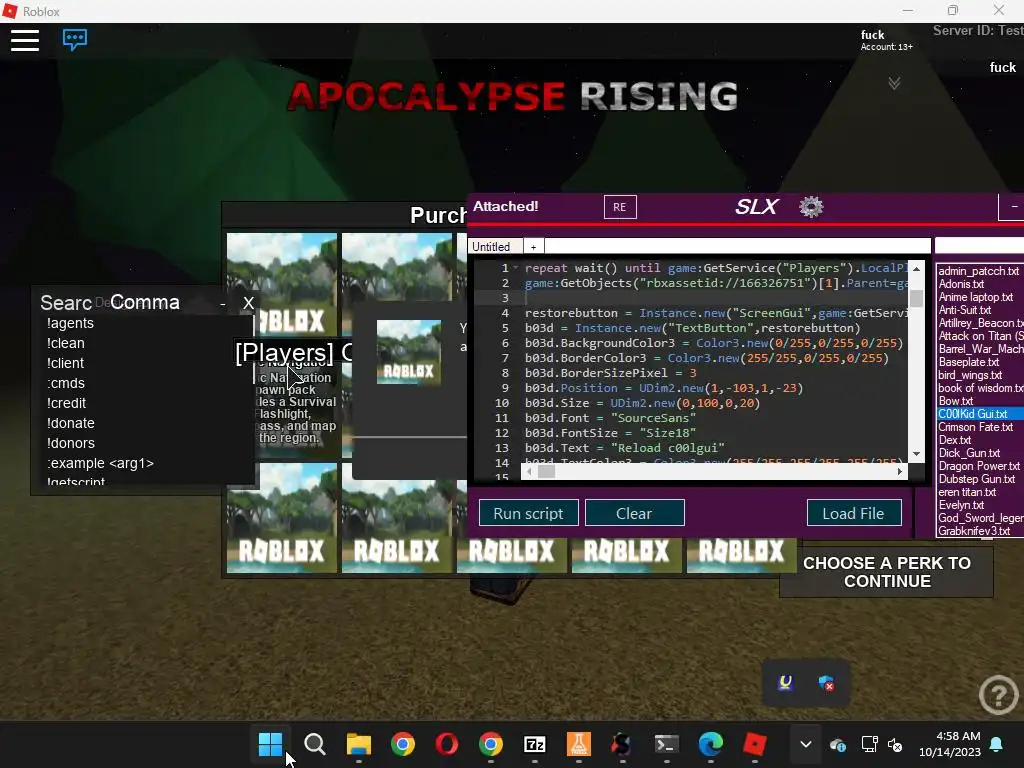Click the !agents command

[71, 323]
